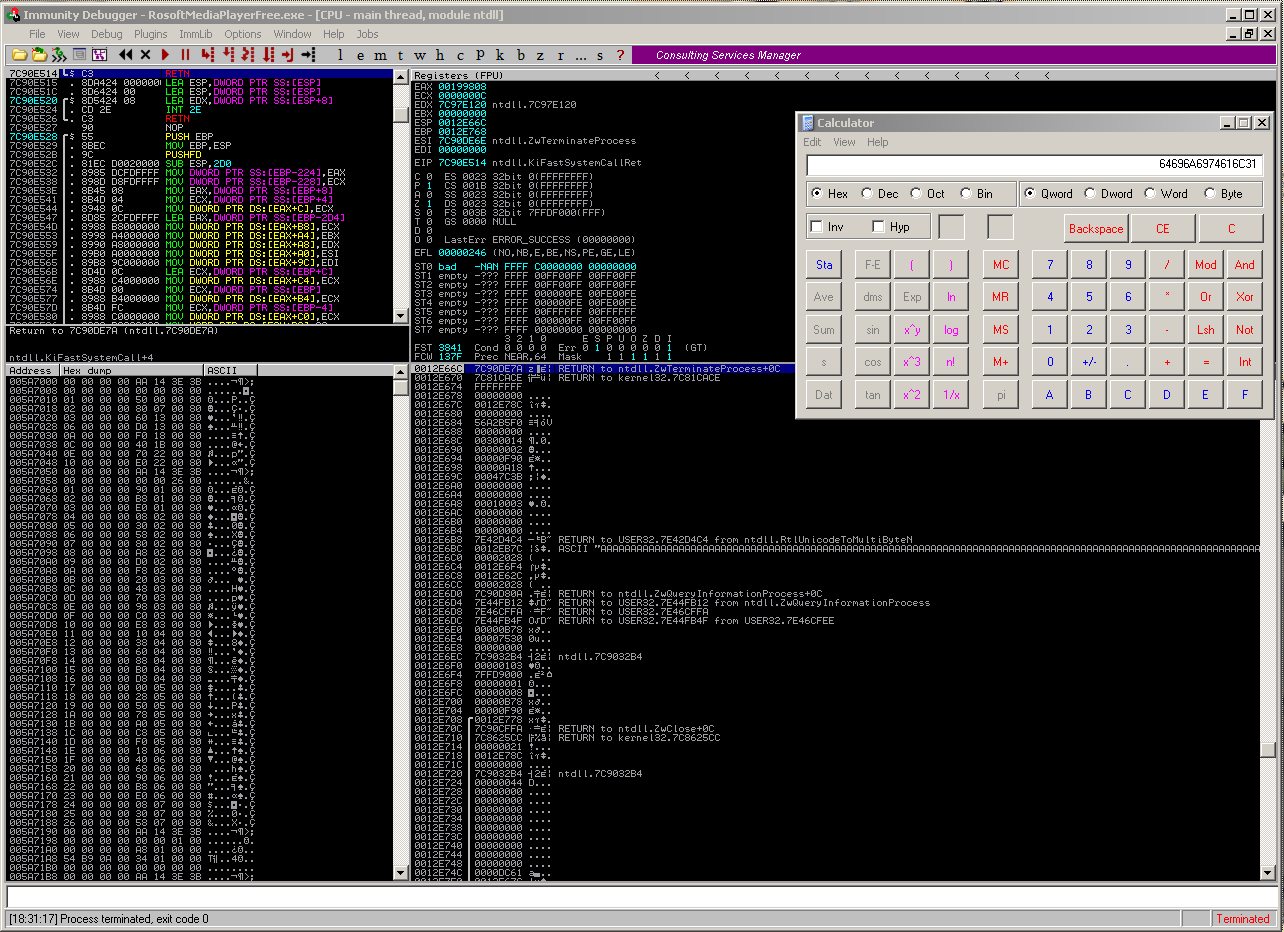Open Calculator's View menu
Image resolution: width=1284 pixels, height=932 pixels.
[844, 142]
